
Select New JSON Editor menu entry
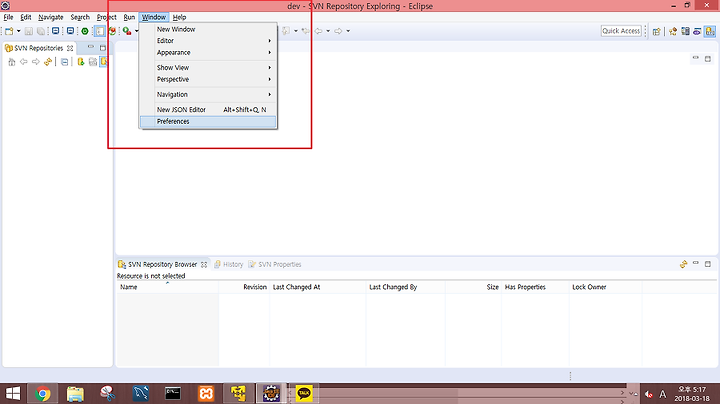click(208, 109)
